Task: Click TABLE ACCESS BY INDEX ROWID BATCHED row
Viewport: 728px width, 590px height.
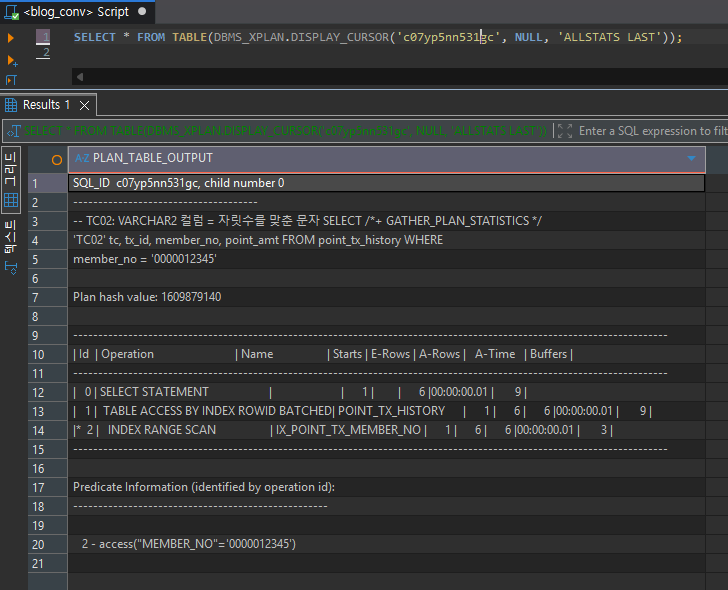Action: pyautogui.click(x=387, y=411)
